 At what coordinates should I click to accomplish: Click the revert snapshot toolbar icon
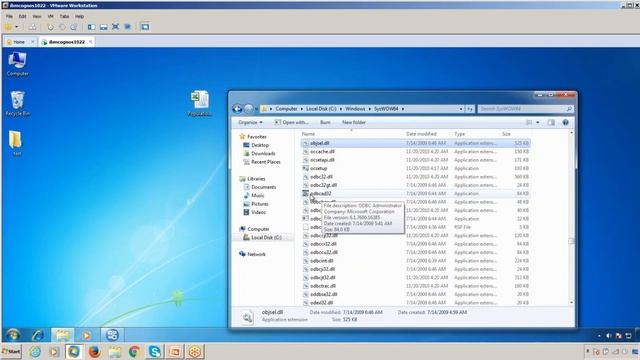click(62, 27)
